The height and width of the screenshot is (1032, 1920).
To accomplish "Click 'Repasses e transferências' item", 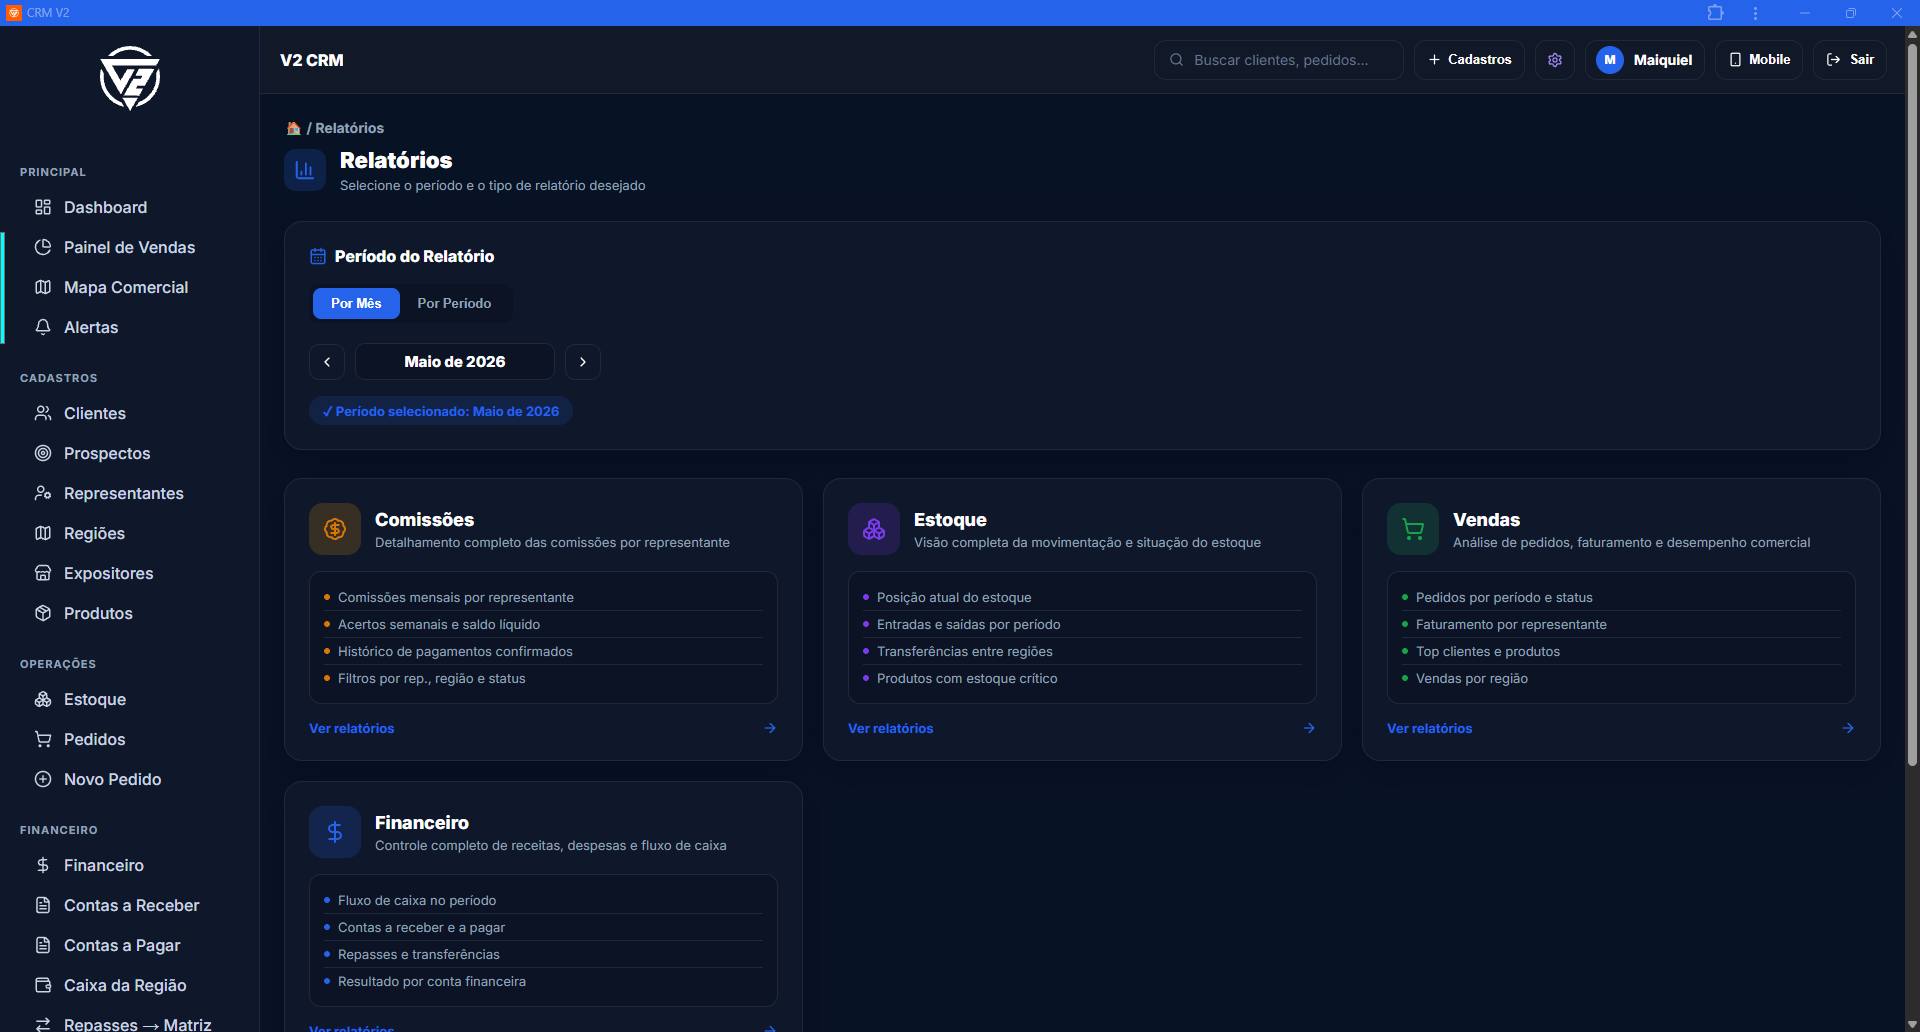I will 419,954.
